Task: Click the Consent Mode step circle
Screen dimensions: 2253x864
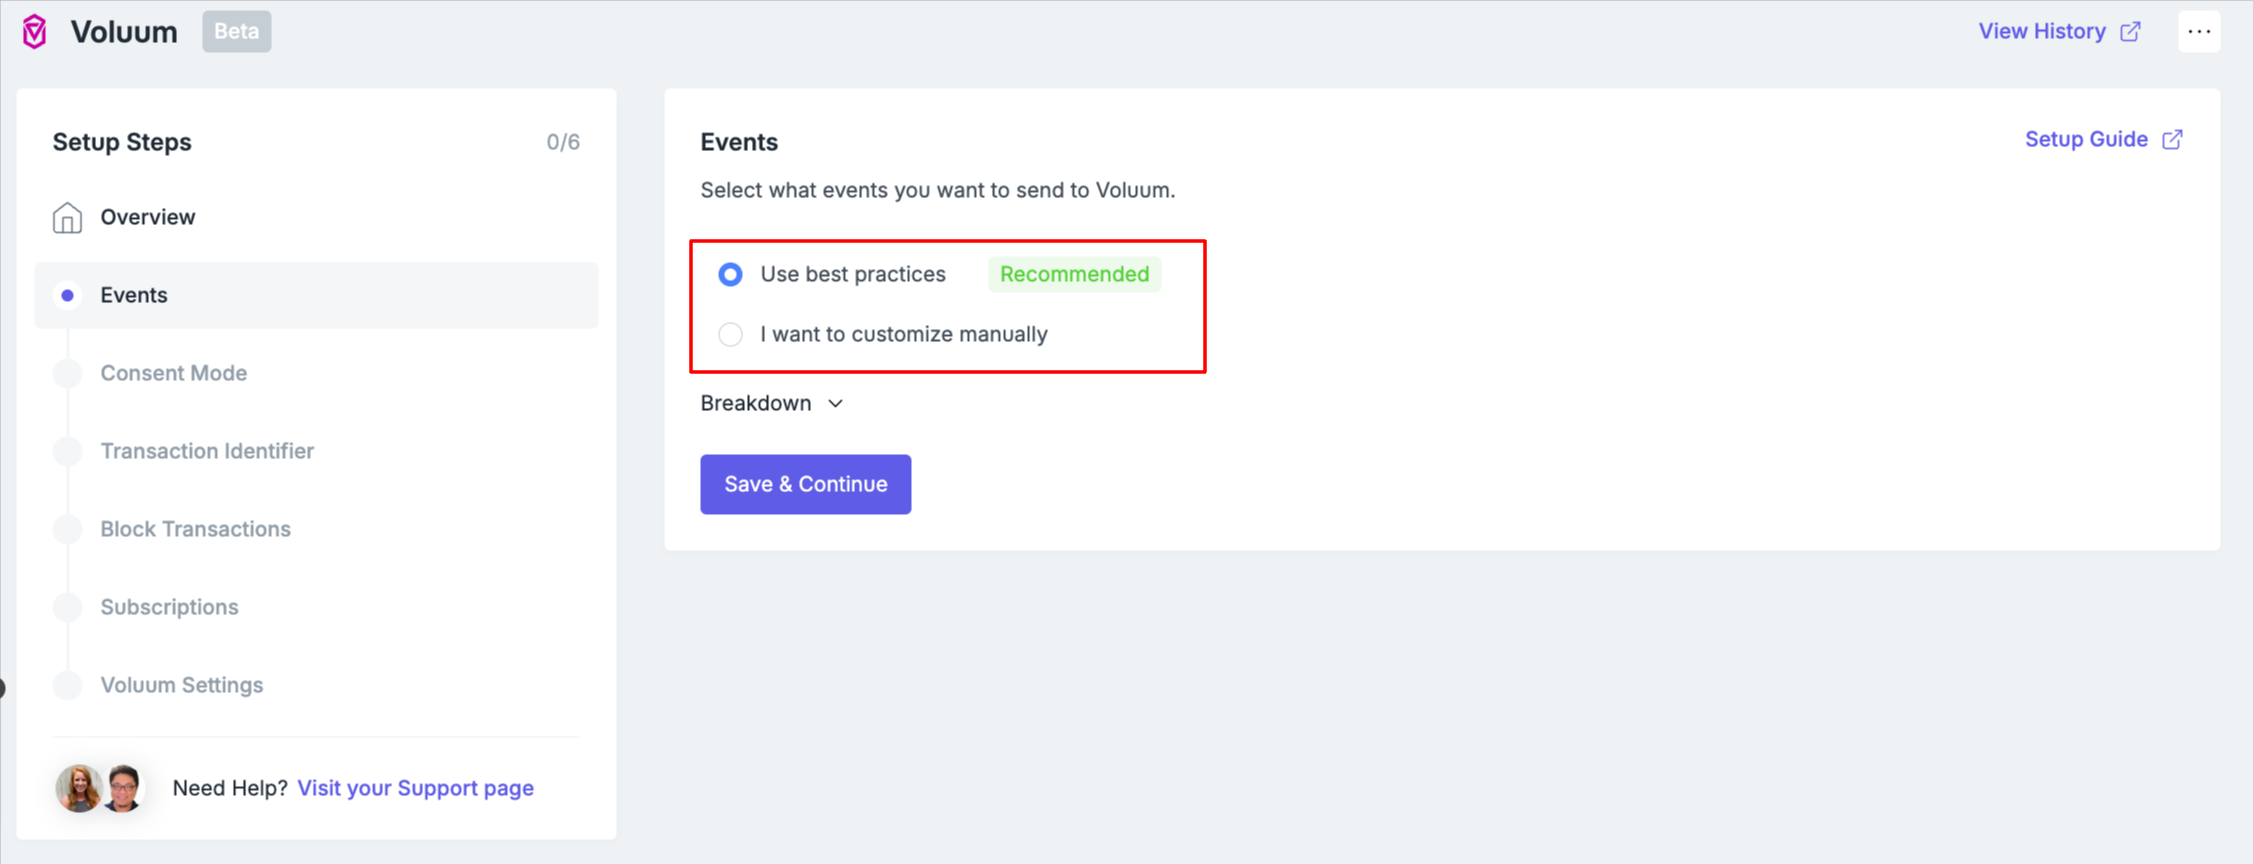Action: [x=67, y=372]
